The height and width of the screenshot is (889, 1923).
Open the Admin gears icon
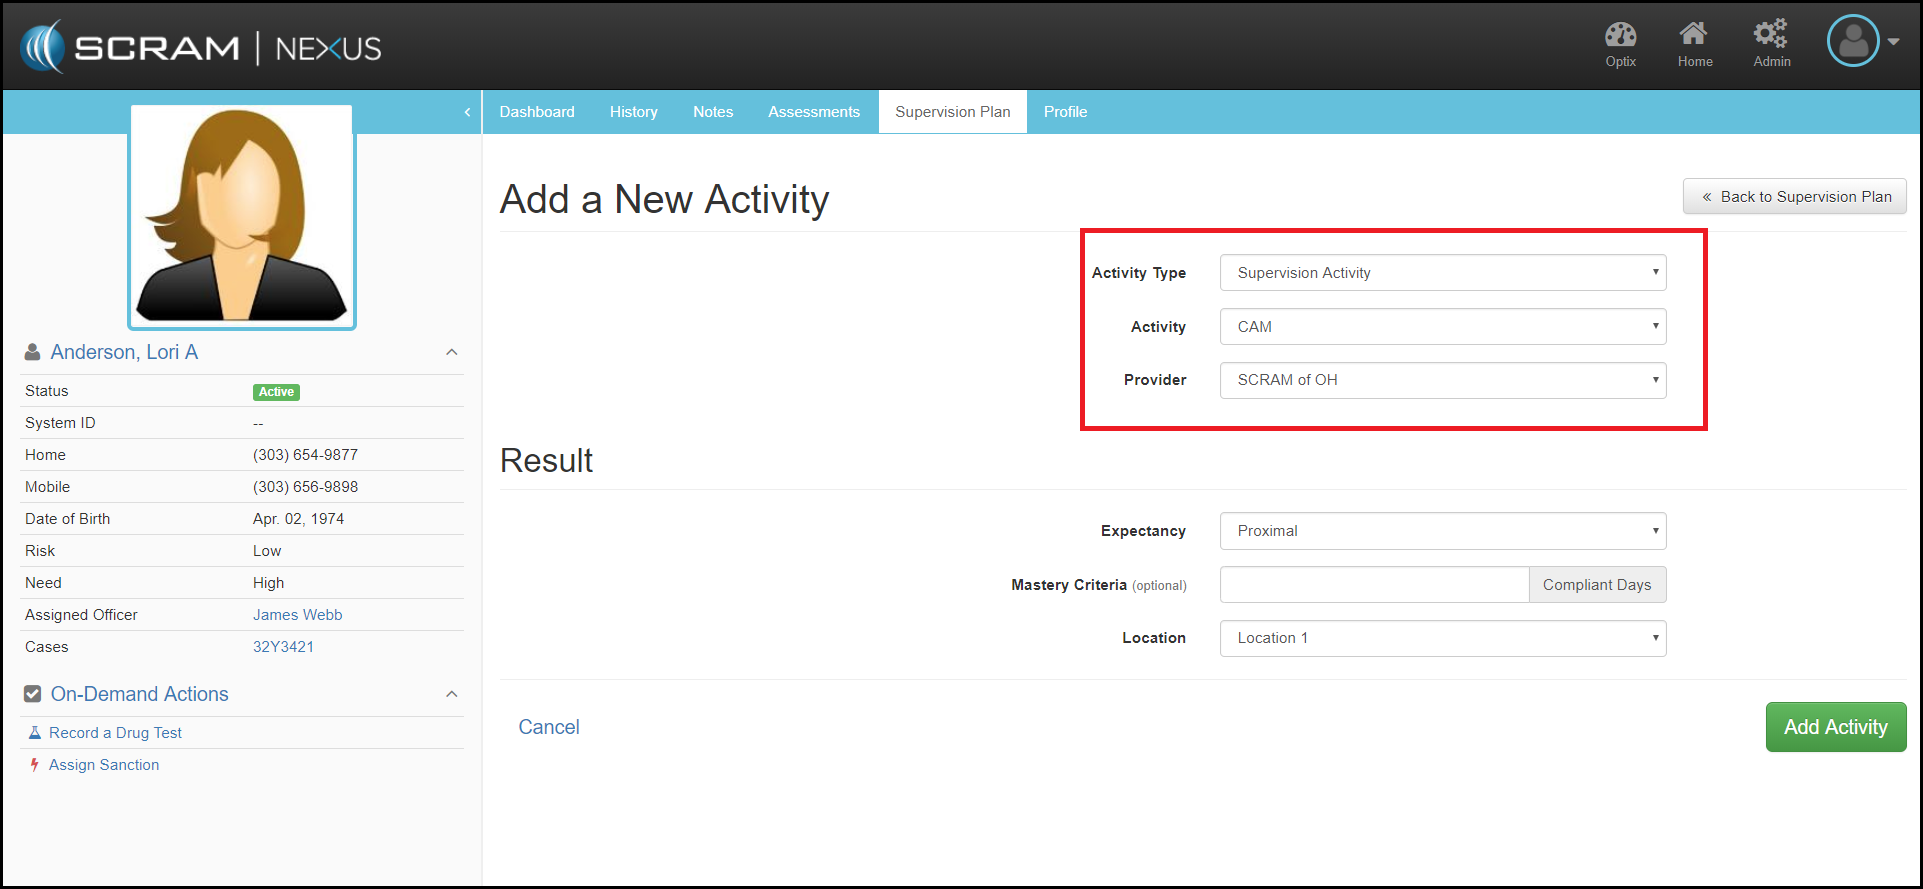click(x=1771, y=36)
